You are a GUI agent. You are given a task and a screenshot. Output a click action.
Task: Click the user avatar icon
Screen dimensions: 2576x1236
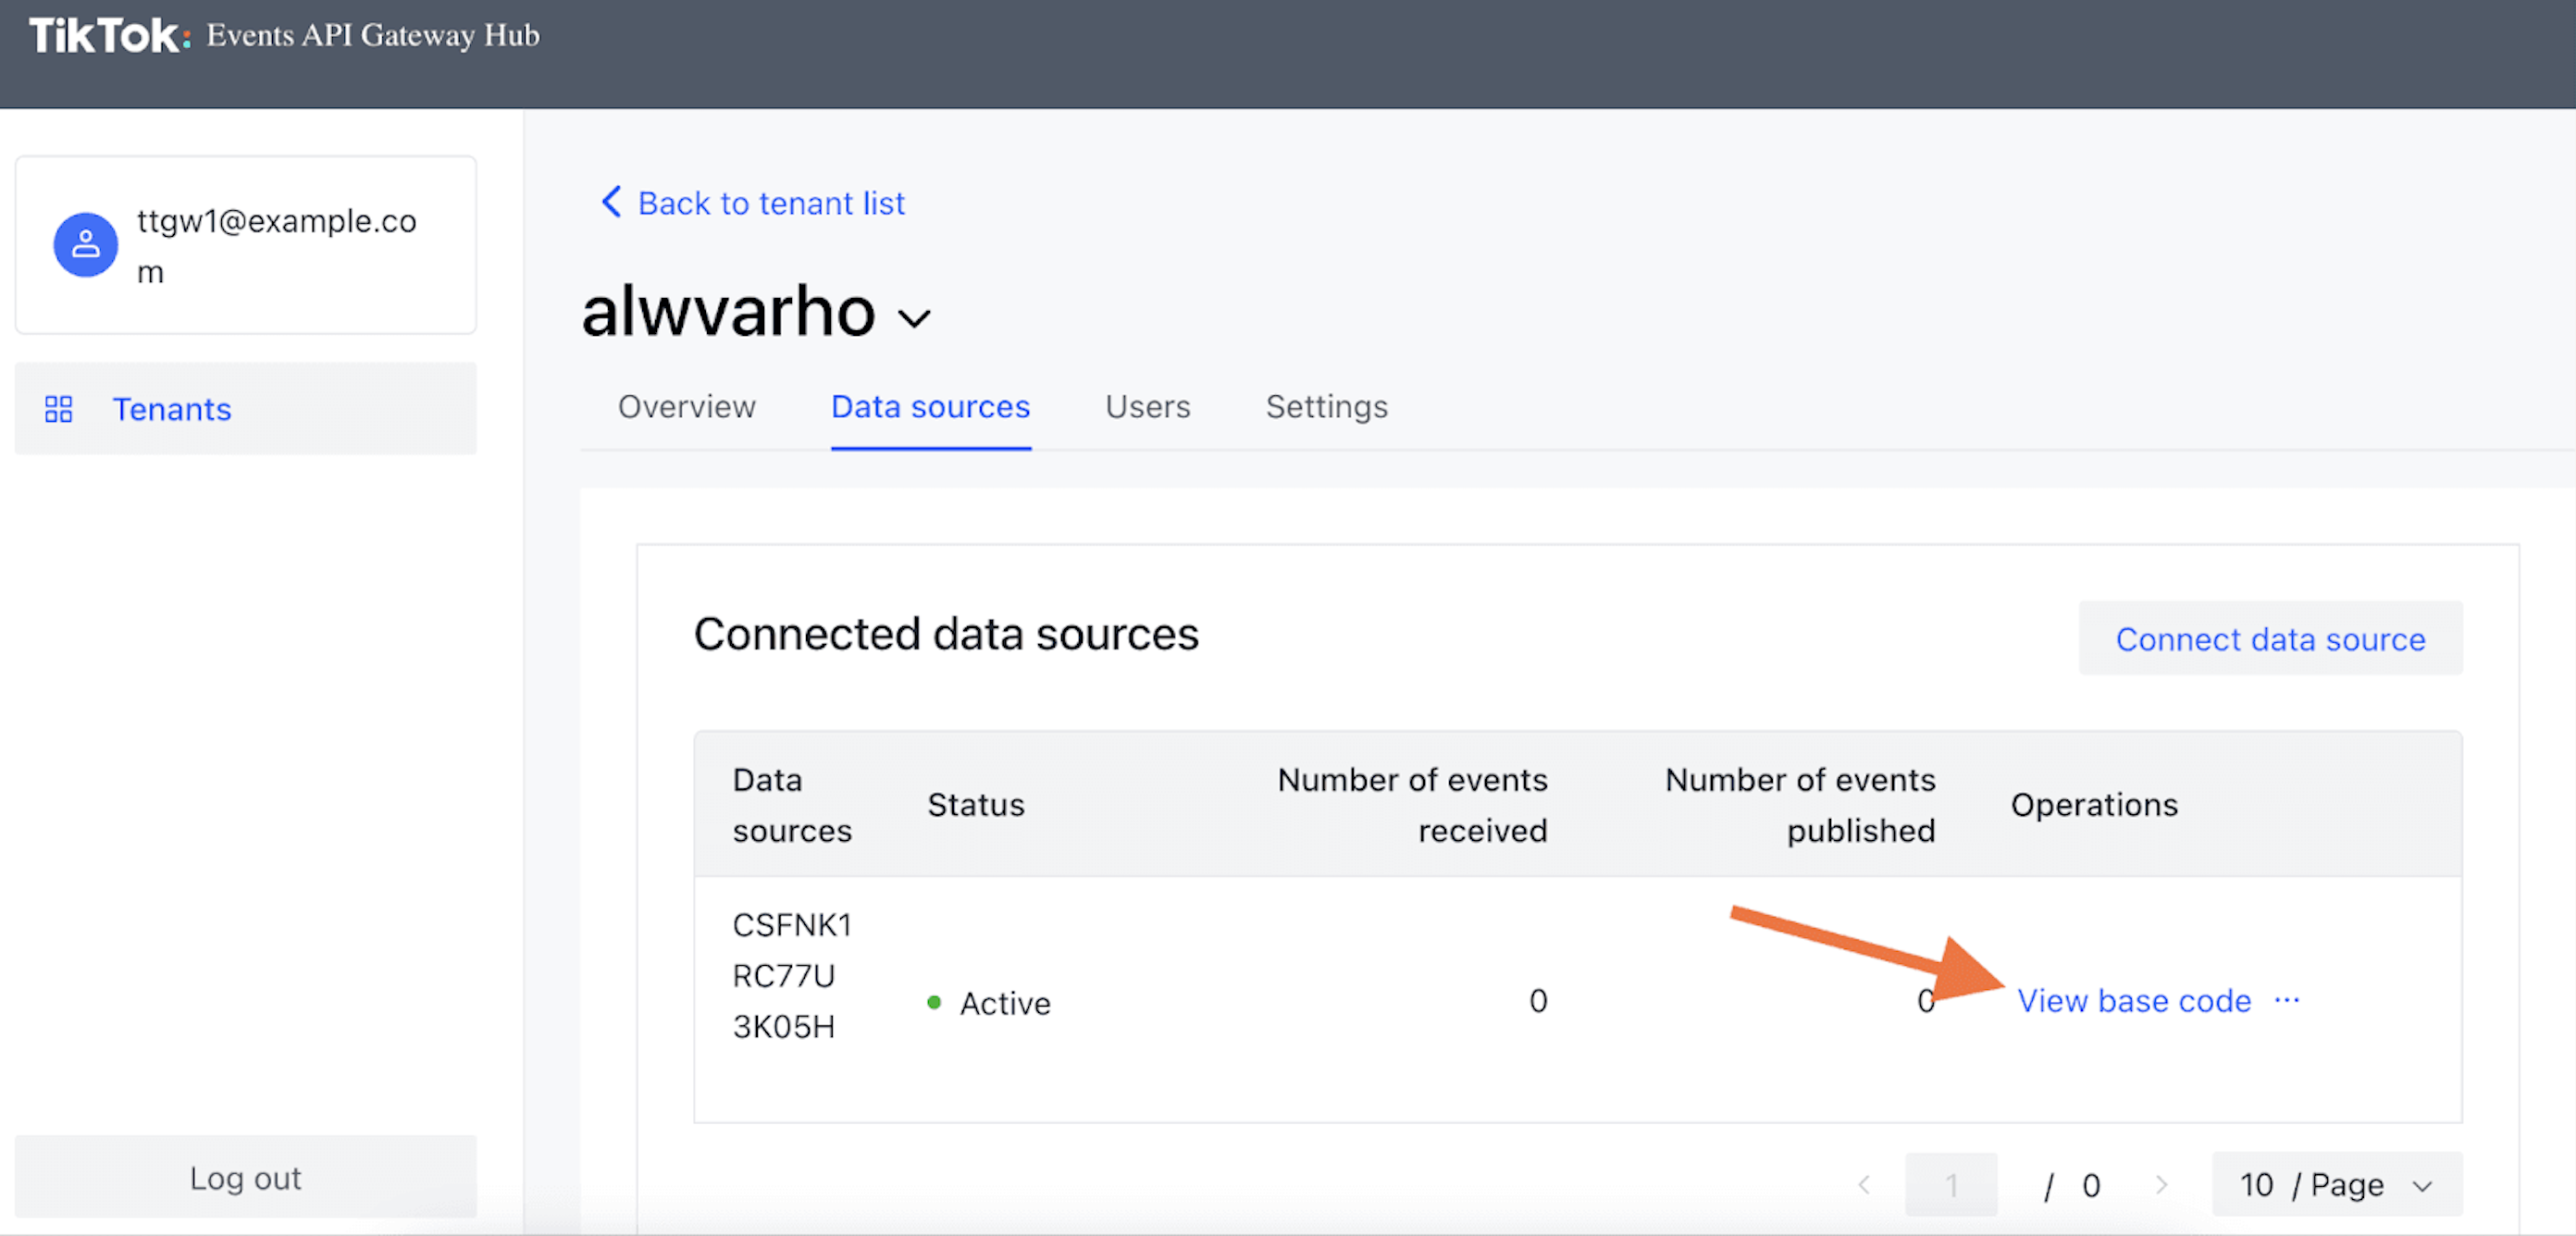coord(86,245)
